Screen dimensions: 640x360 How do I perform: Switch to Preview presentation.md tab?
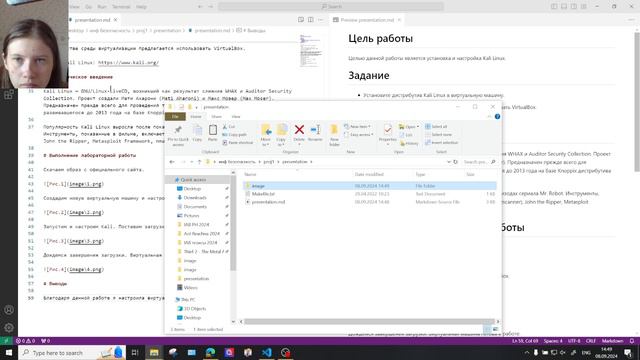point(367,20)
